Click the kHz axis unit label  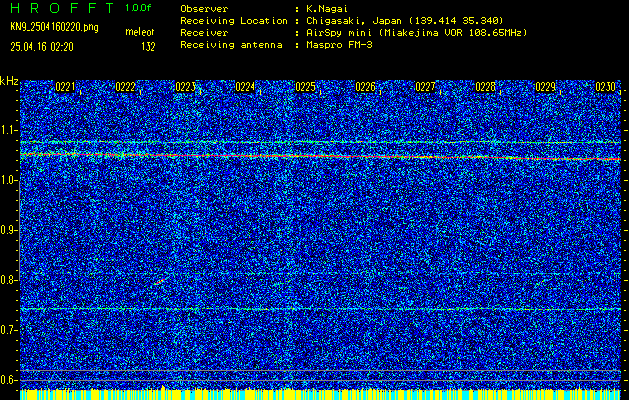tap(9, 81)
